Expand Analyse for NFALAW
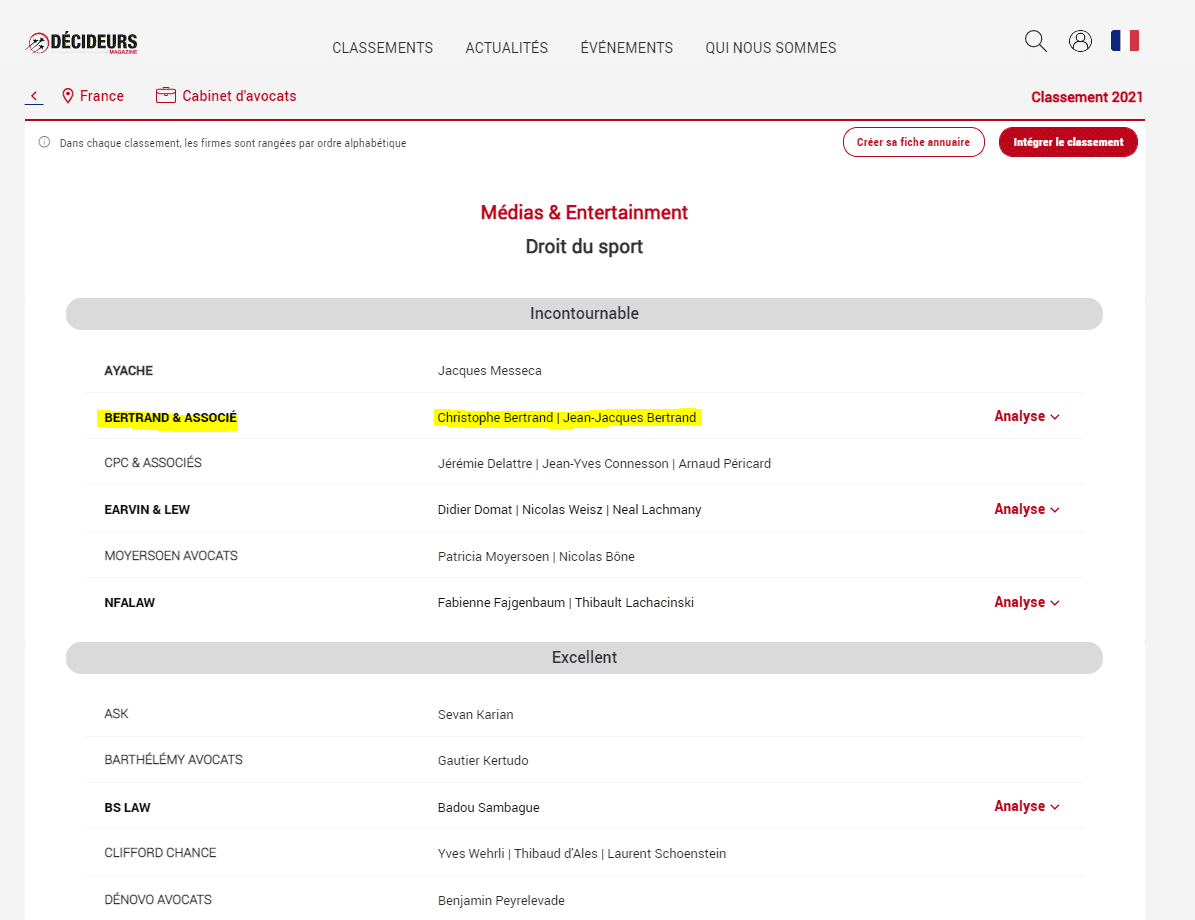This screenshot has height=920, width=1195. coord(1026,602)
